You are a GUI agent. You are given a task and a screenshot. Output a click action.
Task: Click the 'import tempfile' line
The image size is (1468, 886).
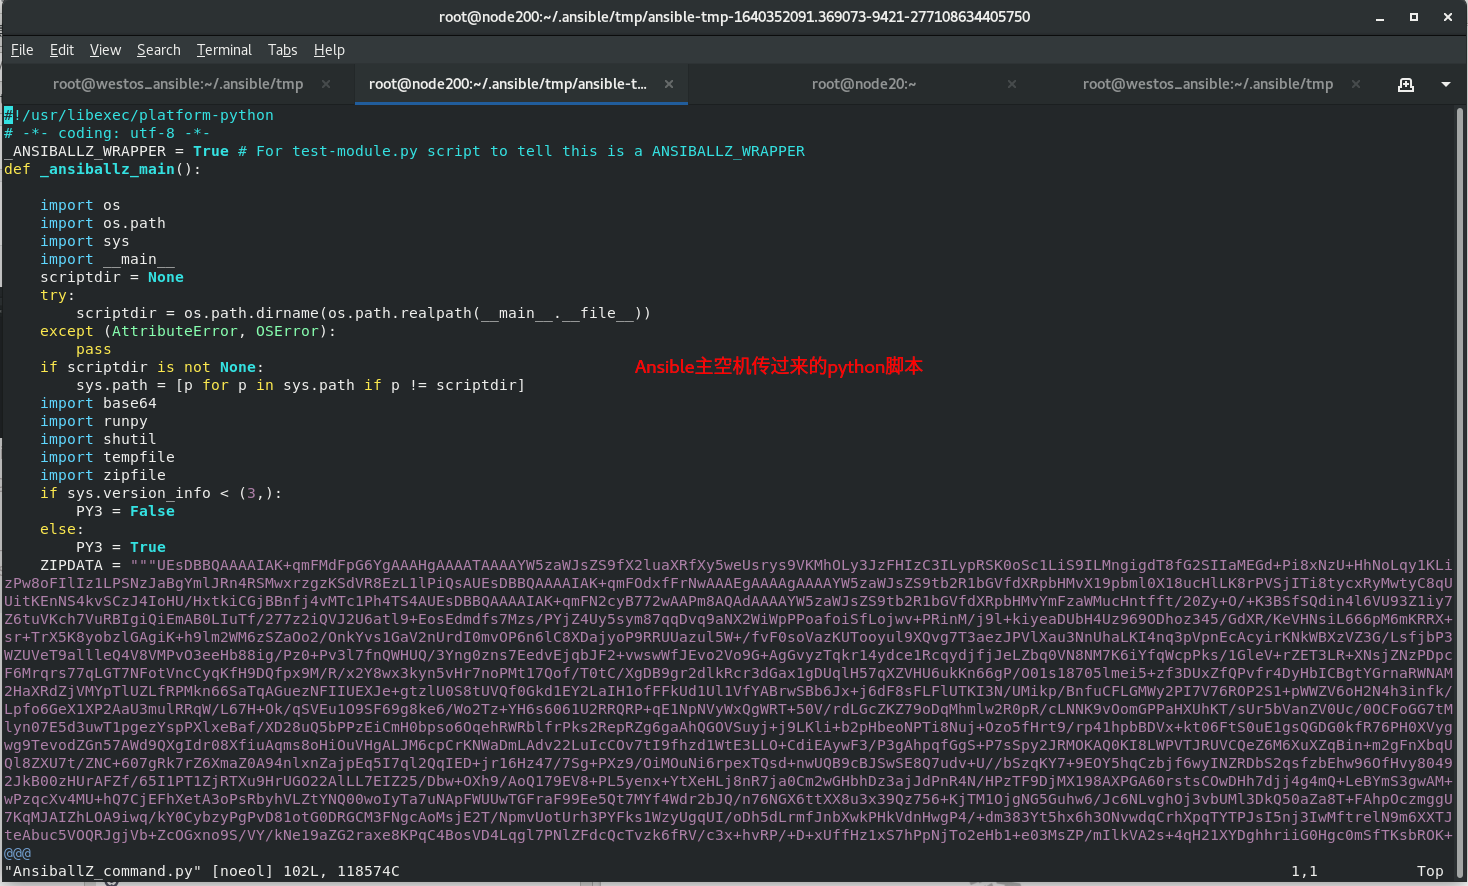click(x=107, y=457)
